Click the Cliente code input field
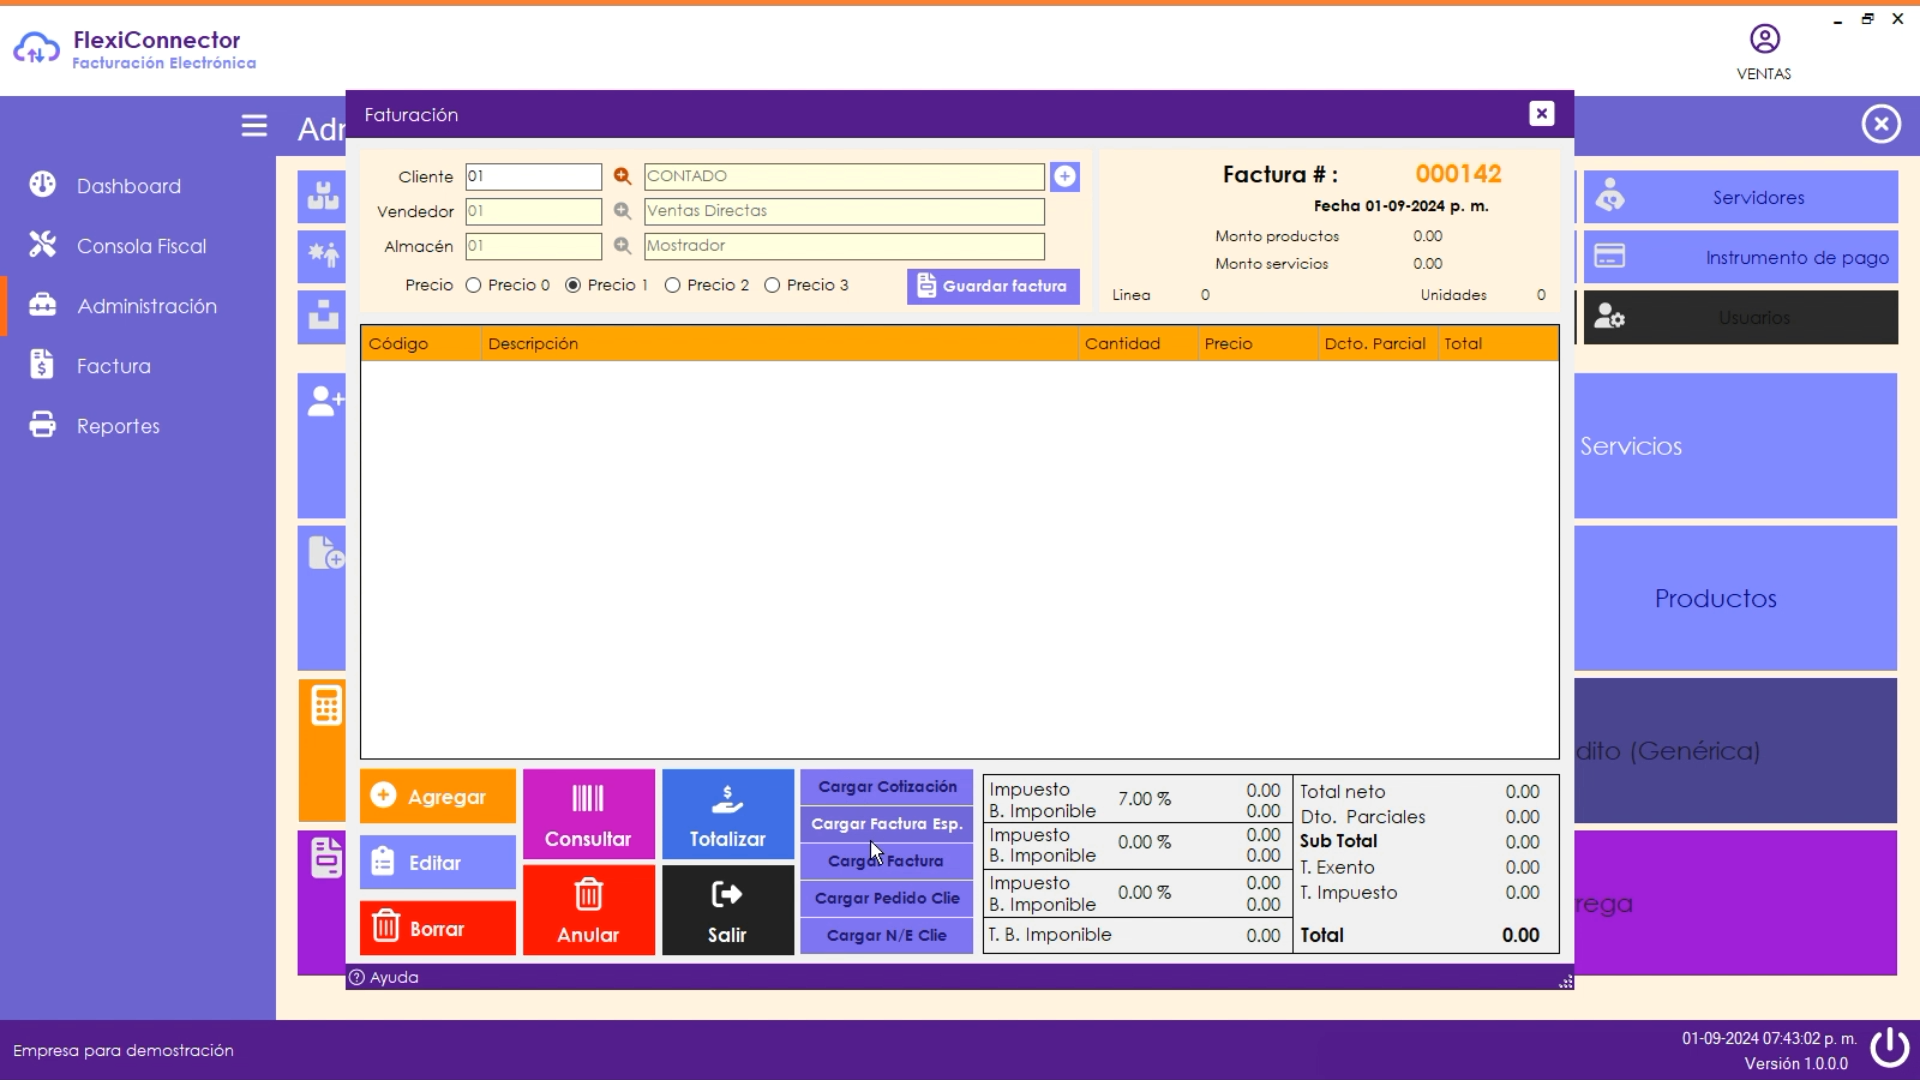This screenshot has width=1920, height=1080. (533, 177)
